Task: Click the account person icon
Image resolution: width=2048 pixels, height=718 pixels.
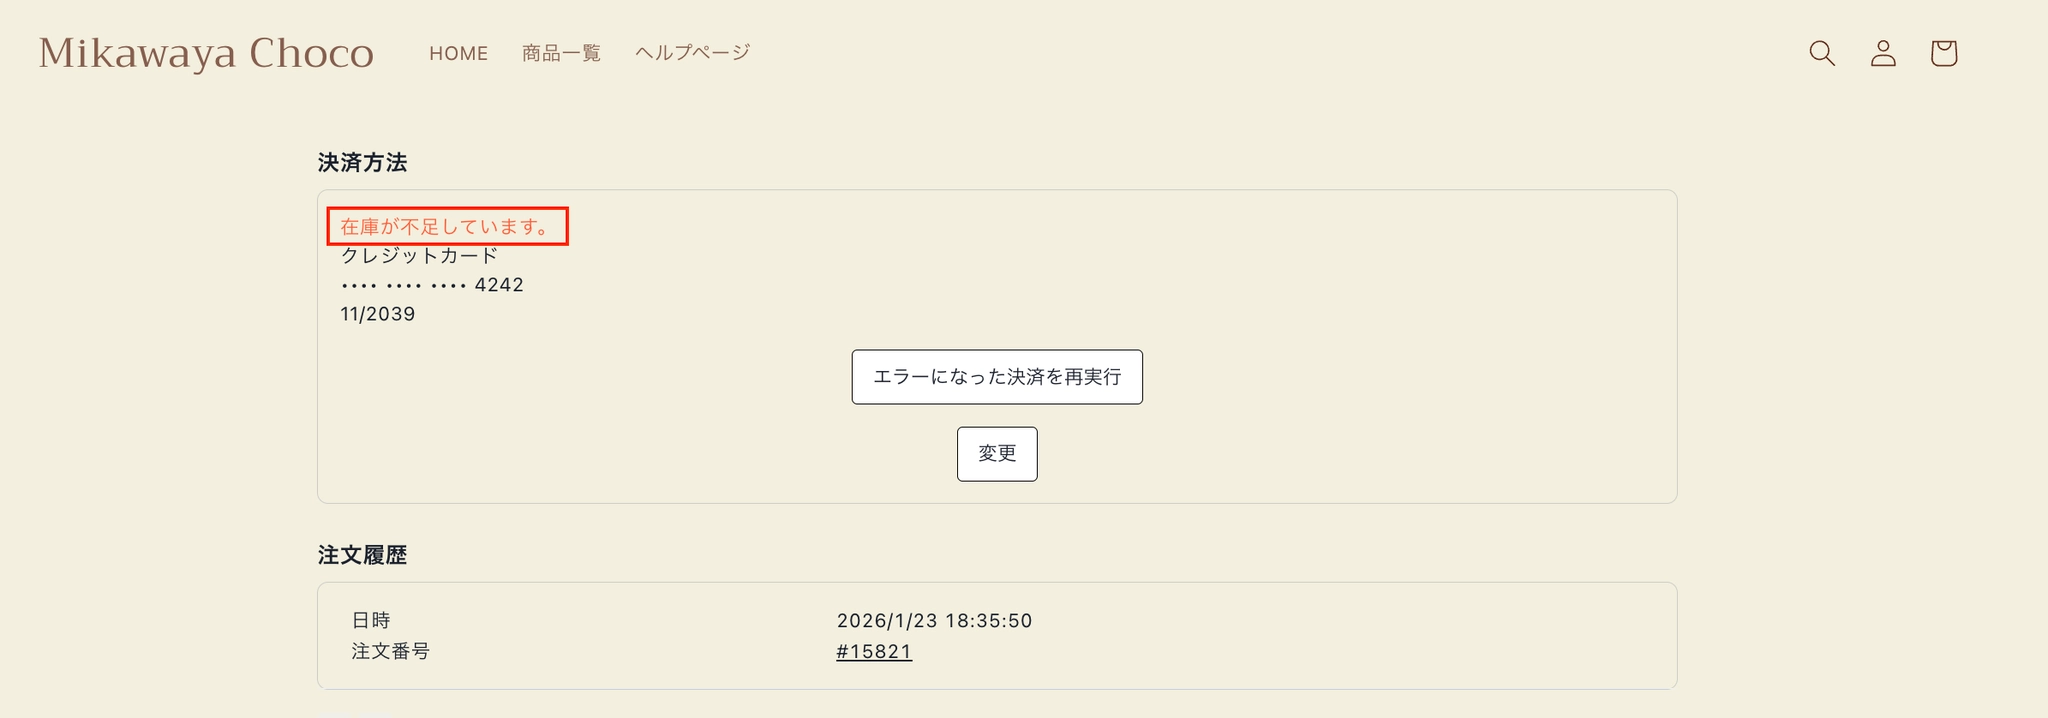Action: [1883, 53]
